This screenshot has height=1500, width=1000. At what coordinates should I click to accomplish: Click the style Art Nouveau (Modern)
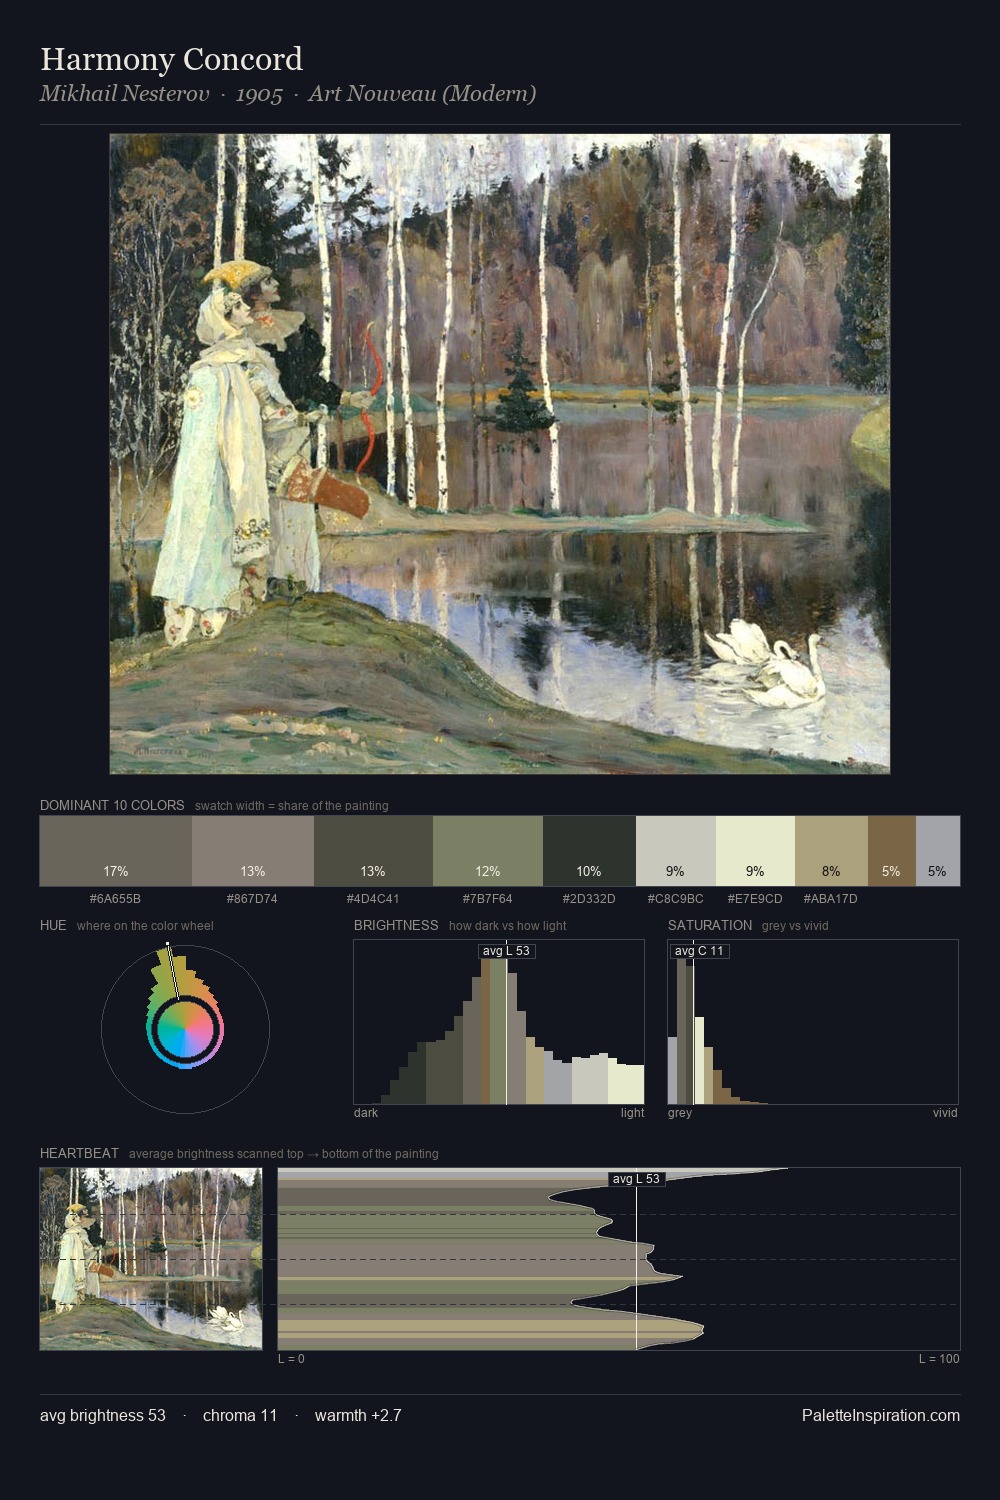click(422, 94)
